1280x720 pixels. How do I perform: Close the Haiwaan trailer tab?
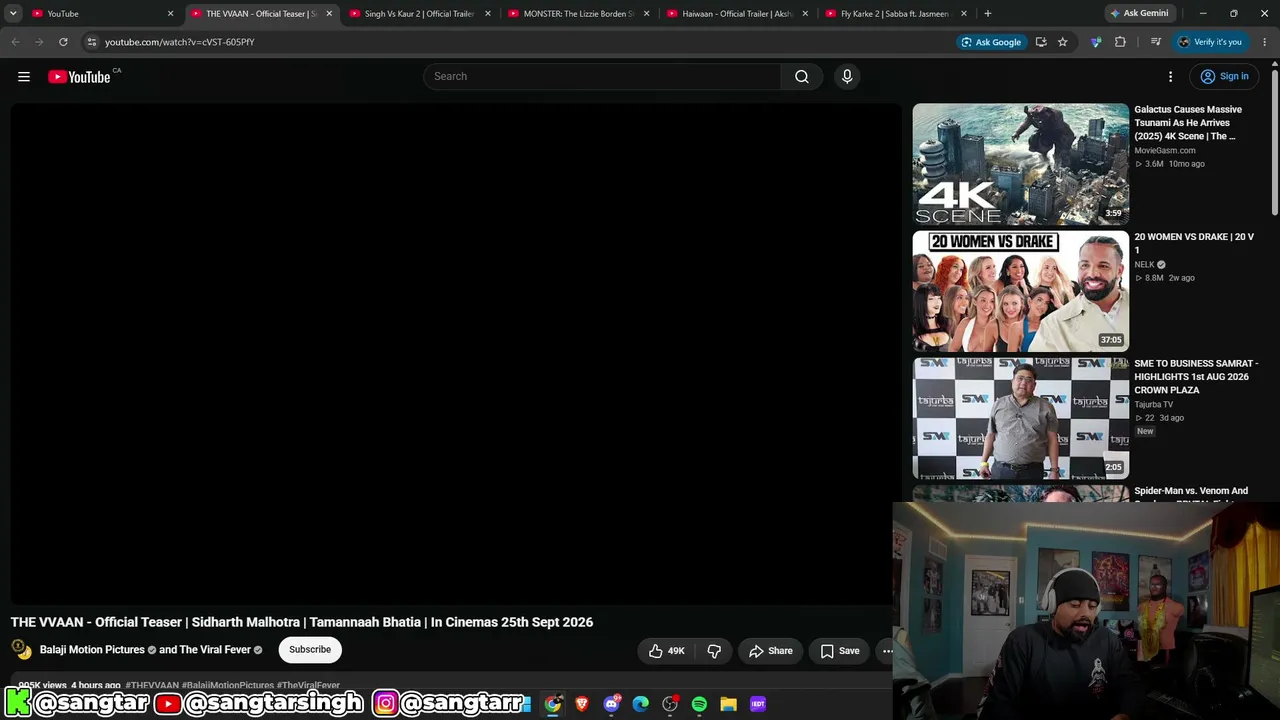(805, 13)
